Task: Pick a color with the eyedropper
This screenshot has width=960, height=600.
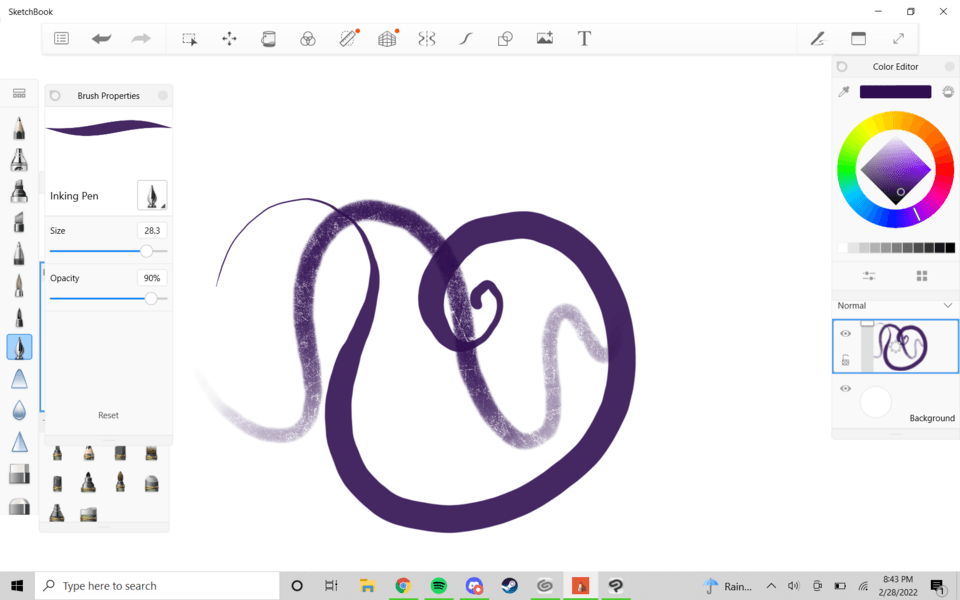Action: point(843,91)
